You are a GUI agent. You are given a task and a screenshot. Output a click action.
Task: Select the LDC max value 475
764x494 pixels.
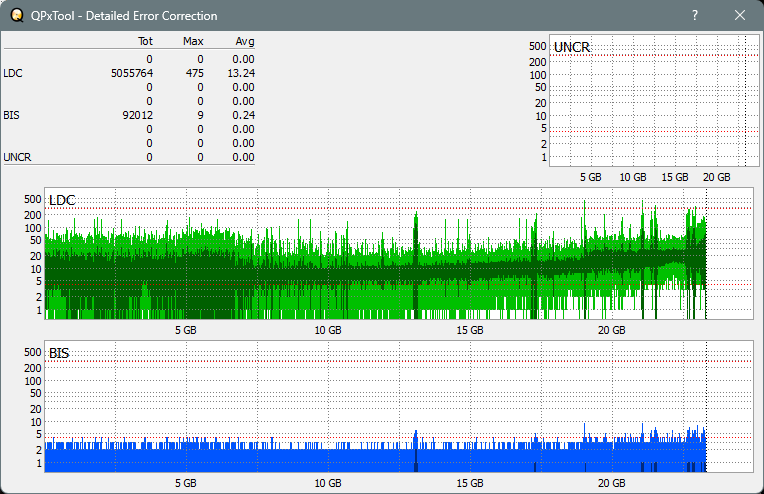click(195, 73)
